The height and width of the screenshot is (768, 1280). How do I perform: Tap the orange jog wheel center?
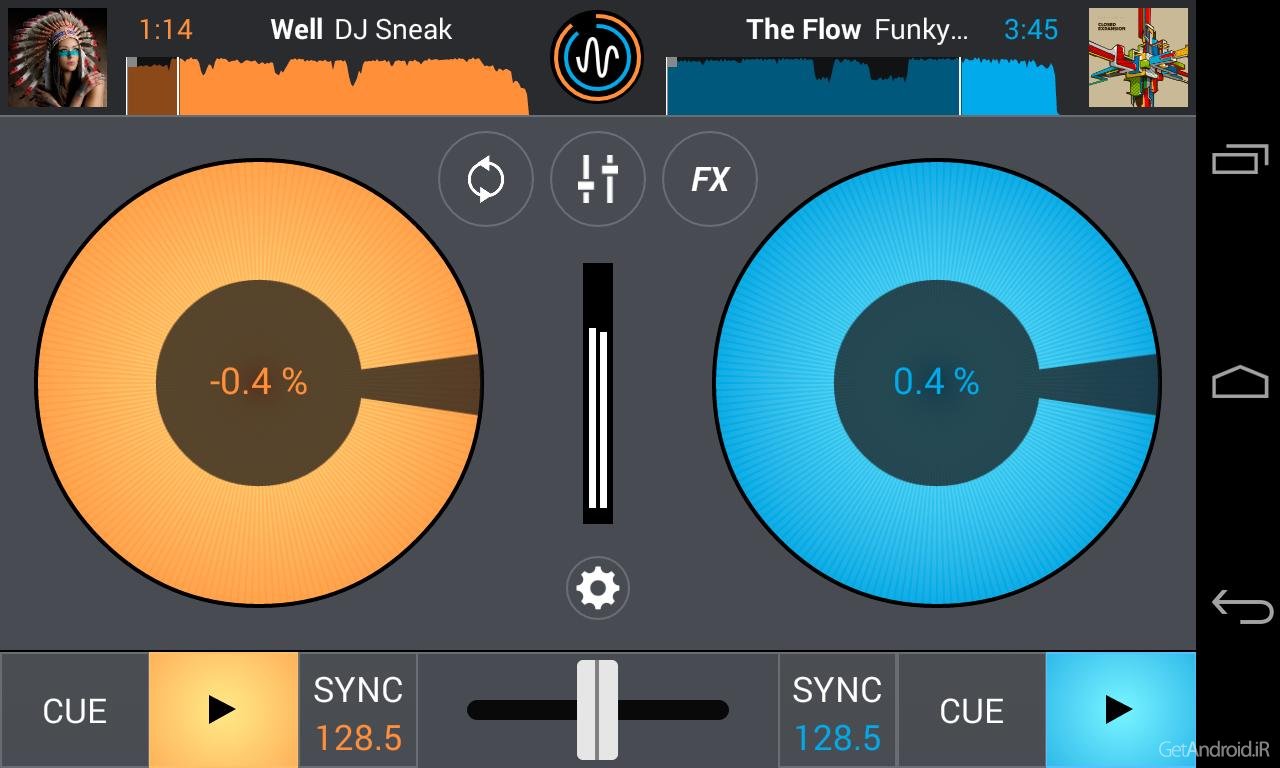coord(258,382)
